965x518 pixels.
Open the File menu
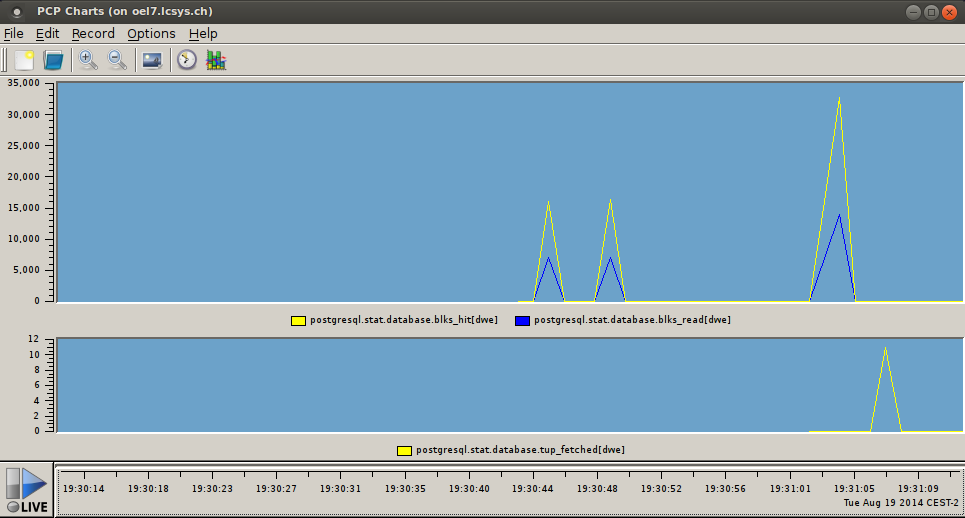coord(14,33)
